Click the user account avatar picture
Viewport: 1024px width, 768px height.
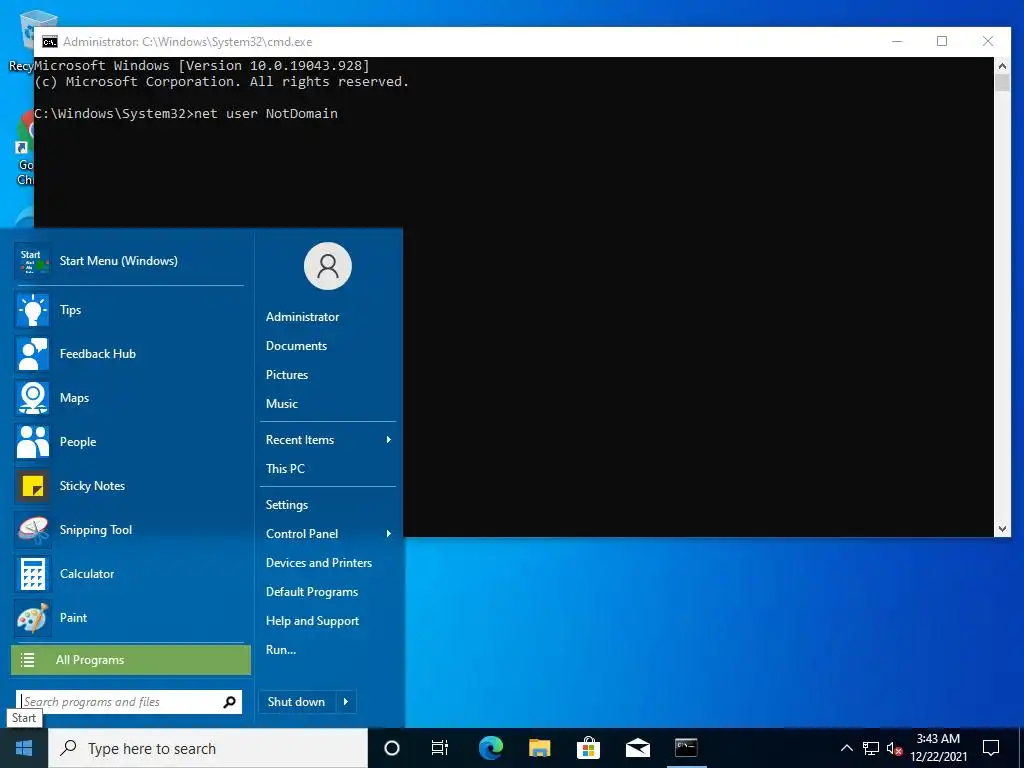(328, 266)
